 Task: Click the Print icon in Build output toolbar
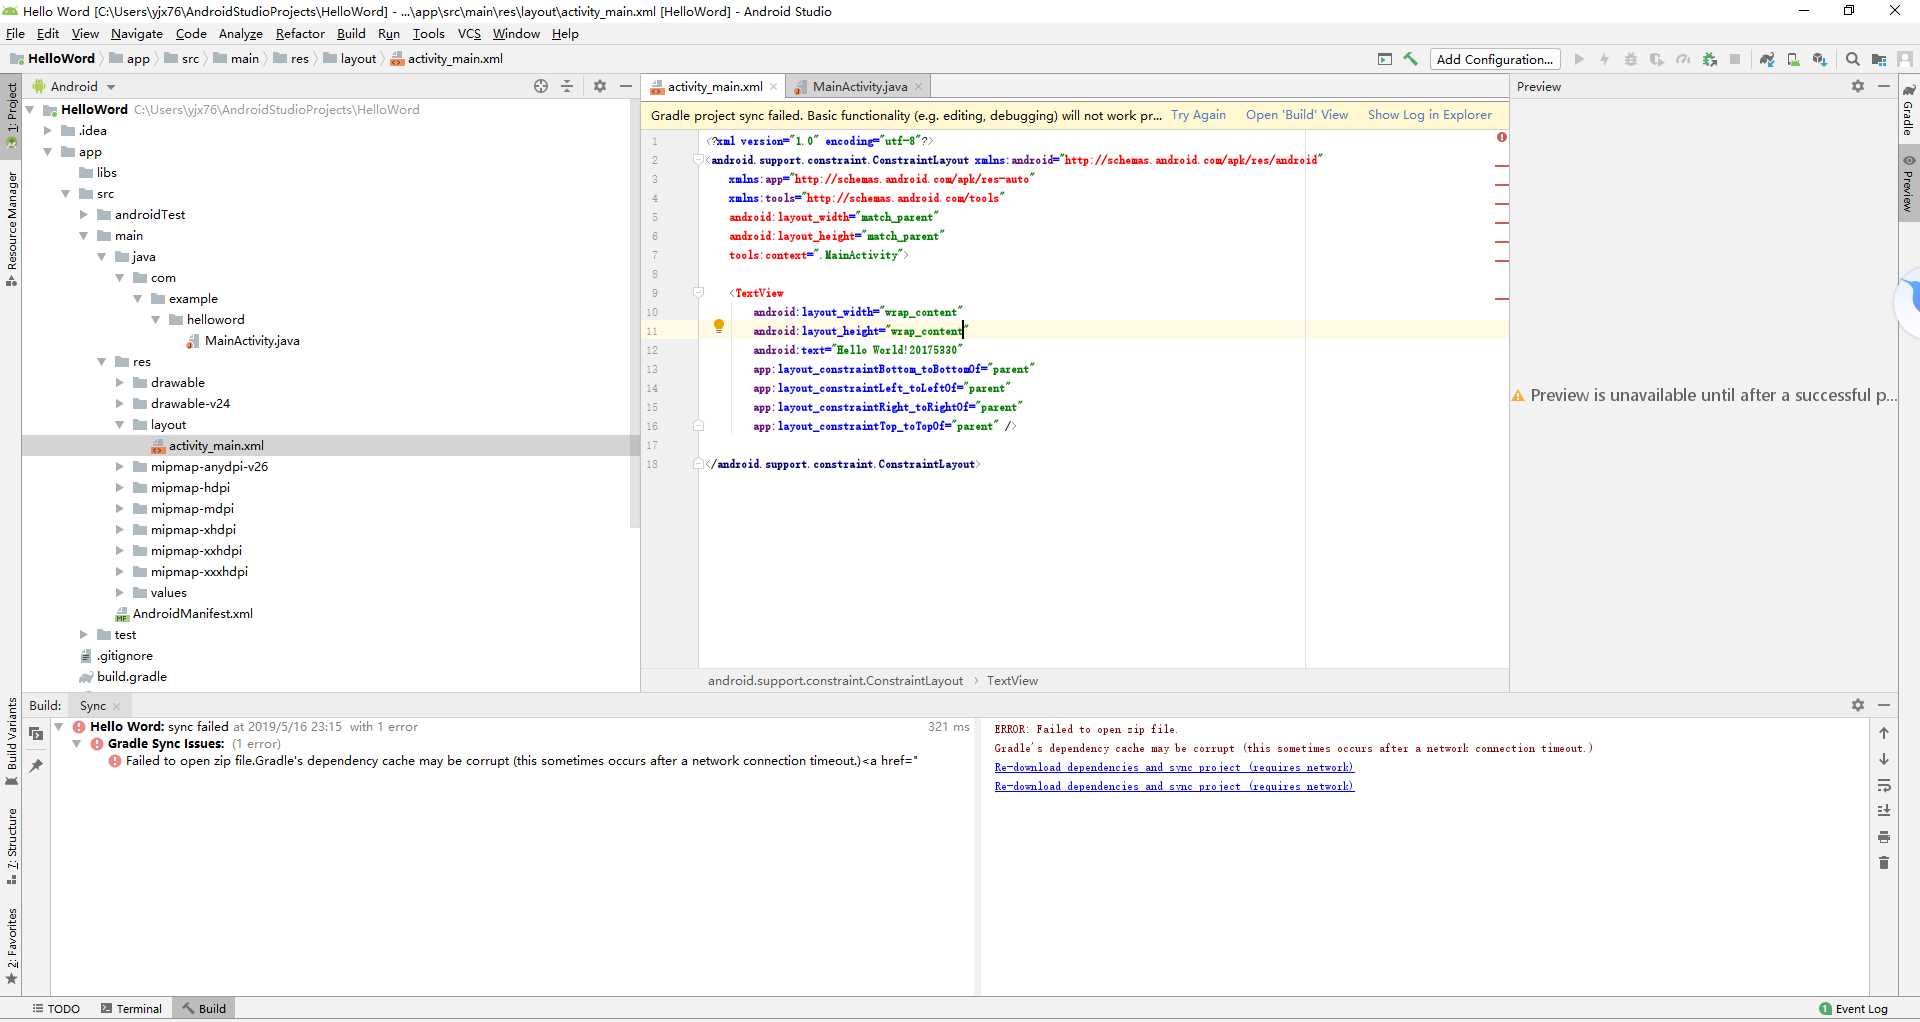1884,837
